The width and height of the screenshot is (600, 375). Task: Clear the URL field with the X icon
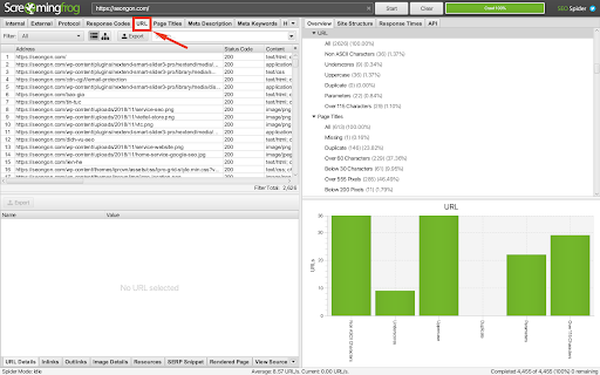pos(368,8)
